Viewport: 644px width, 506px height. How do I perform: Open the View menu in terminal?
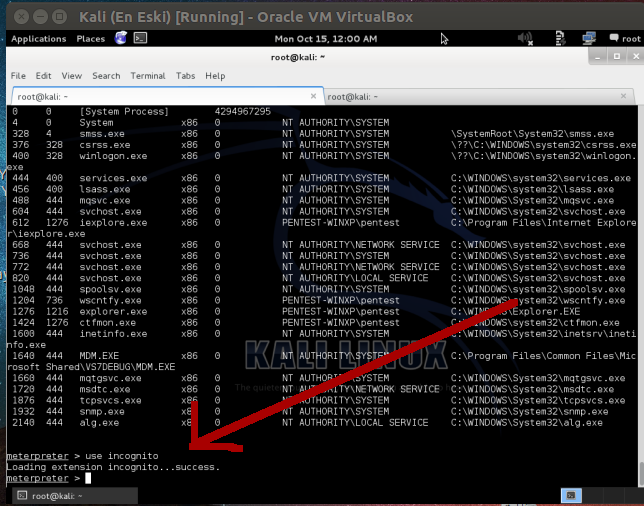point(71,76)
